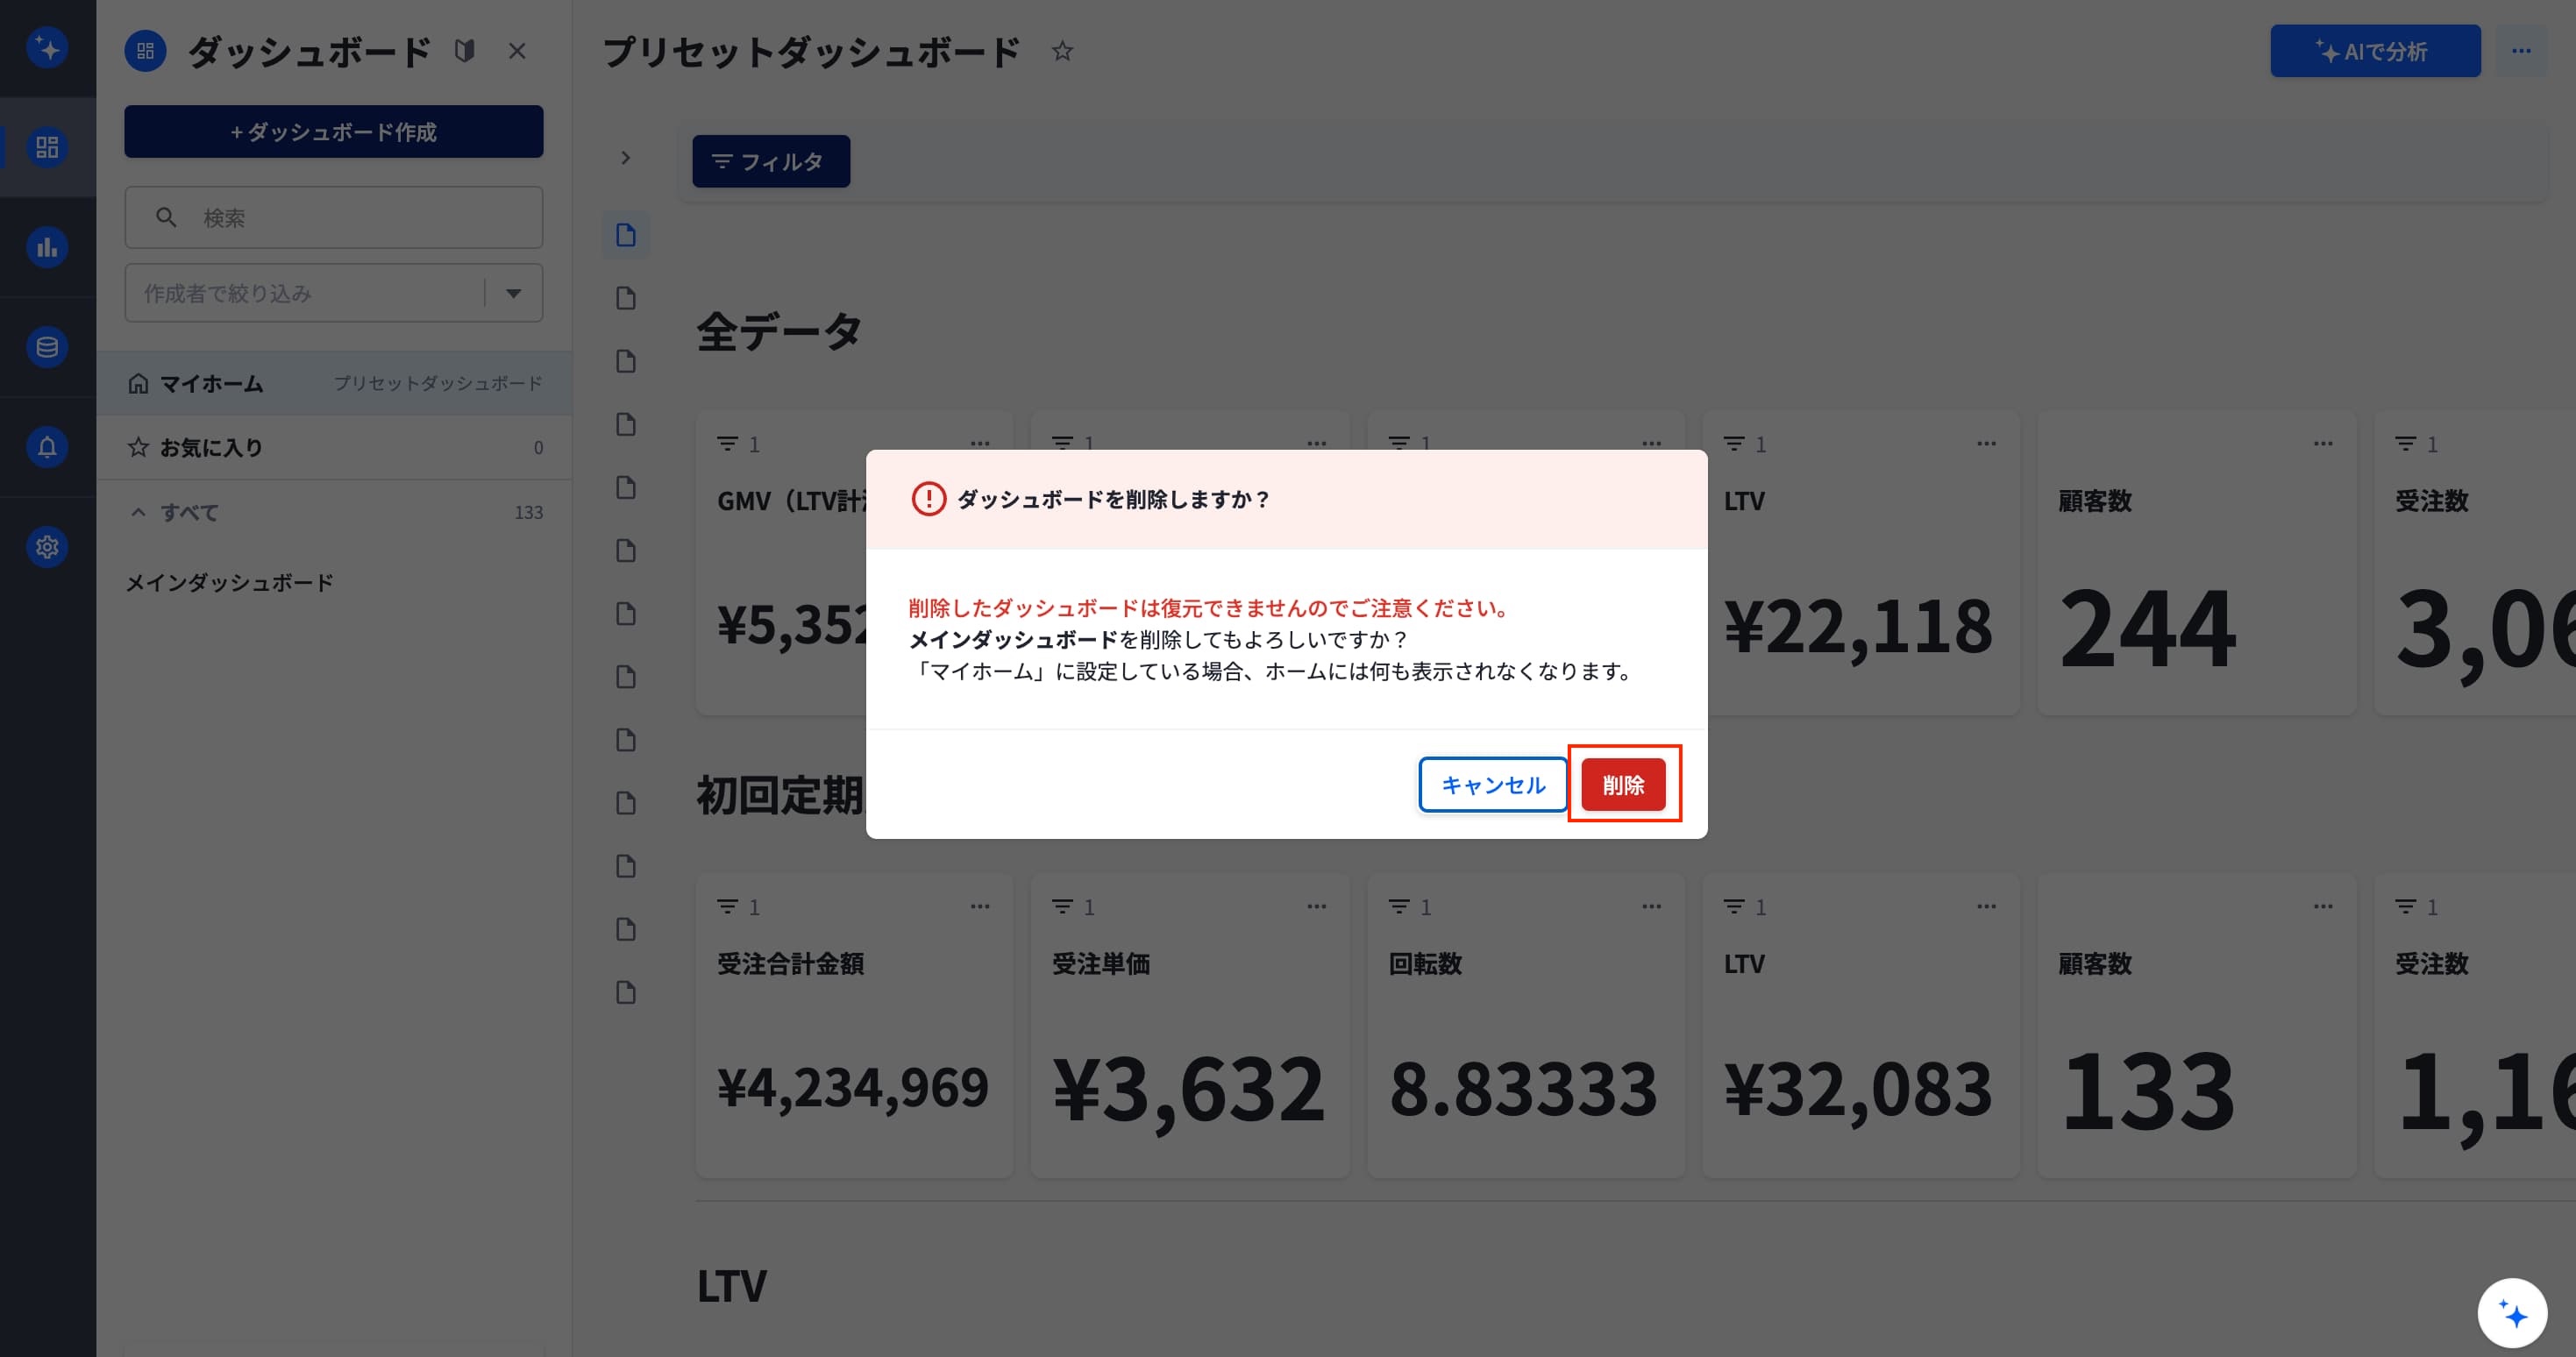Click the filter icon on ¥22,118 LTV card
Viewport: 2576px width, 1357px height.
pos(1735,443)
